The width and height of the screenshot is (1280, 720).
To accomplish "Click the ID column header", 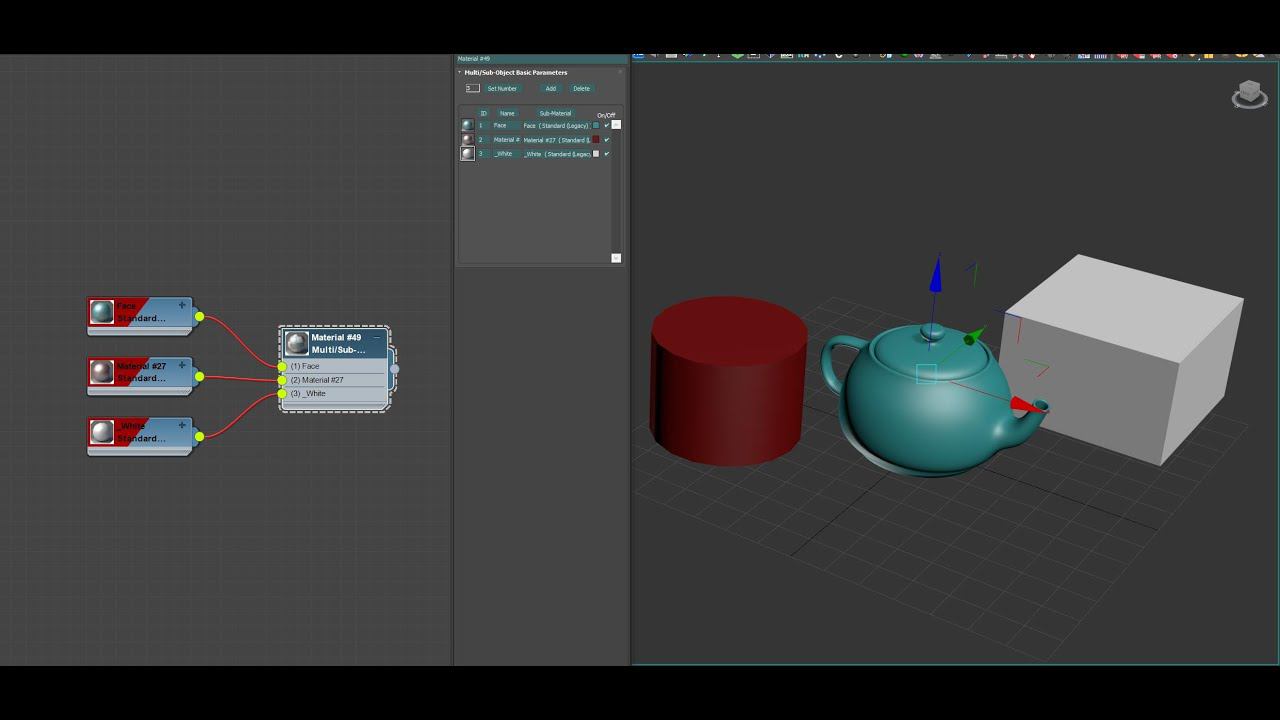I will (x=483, y=113).
